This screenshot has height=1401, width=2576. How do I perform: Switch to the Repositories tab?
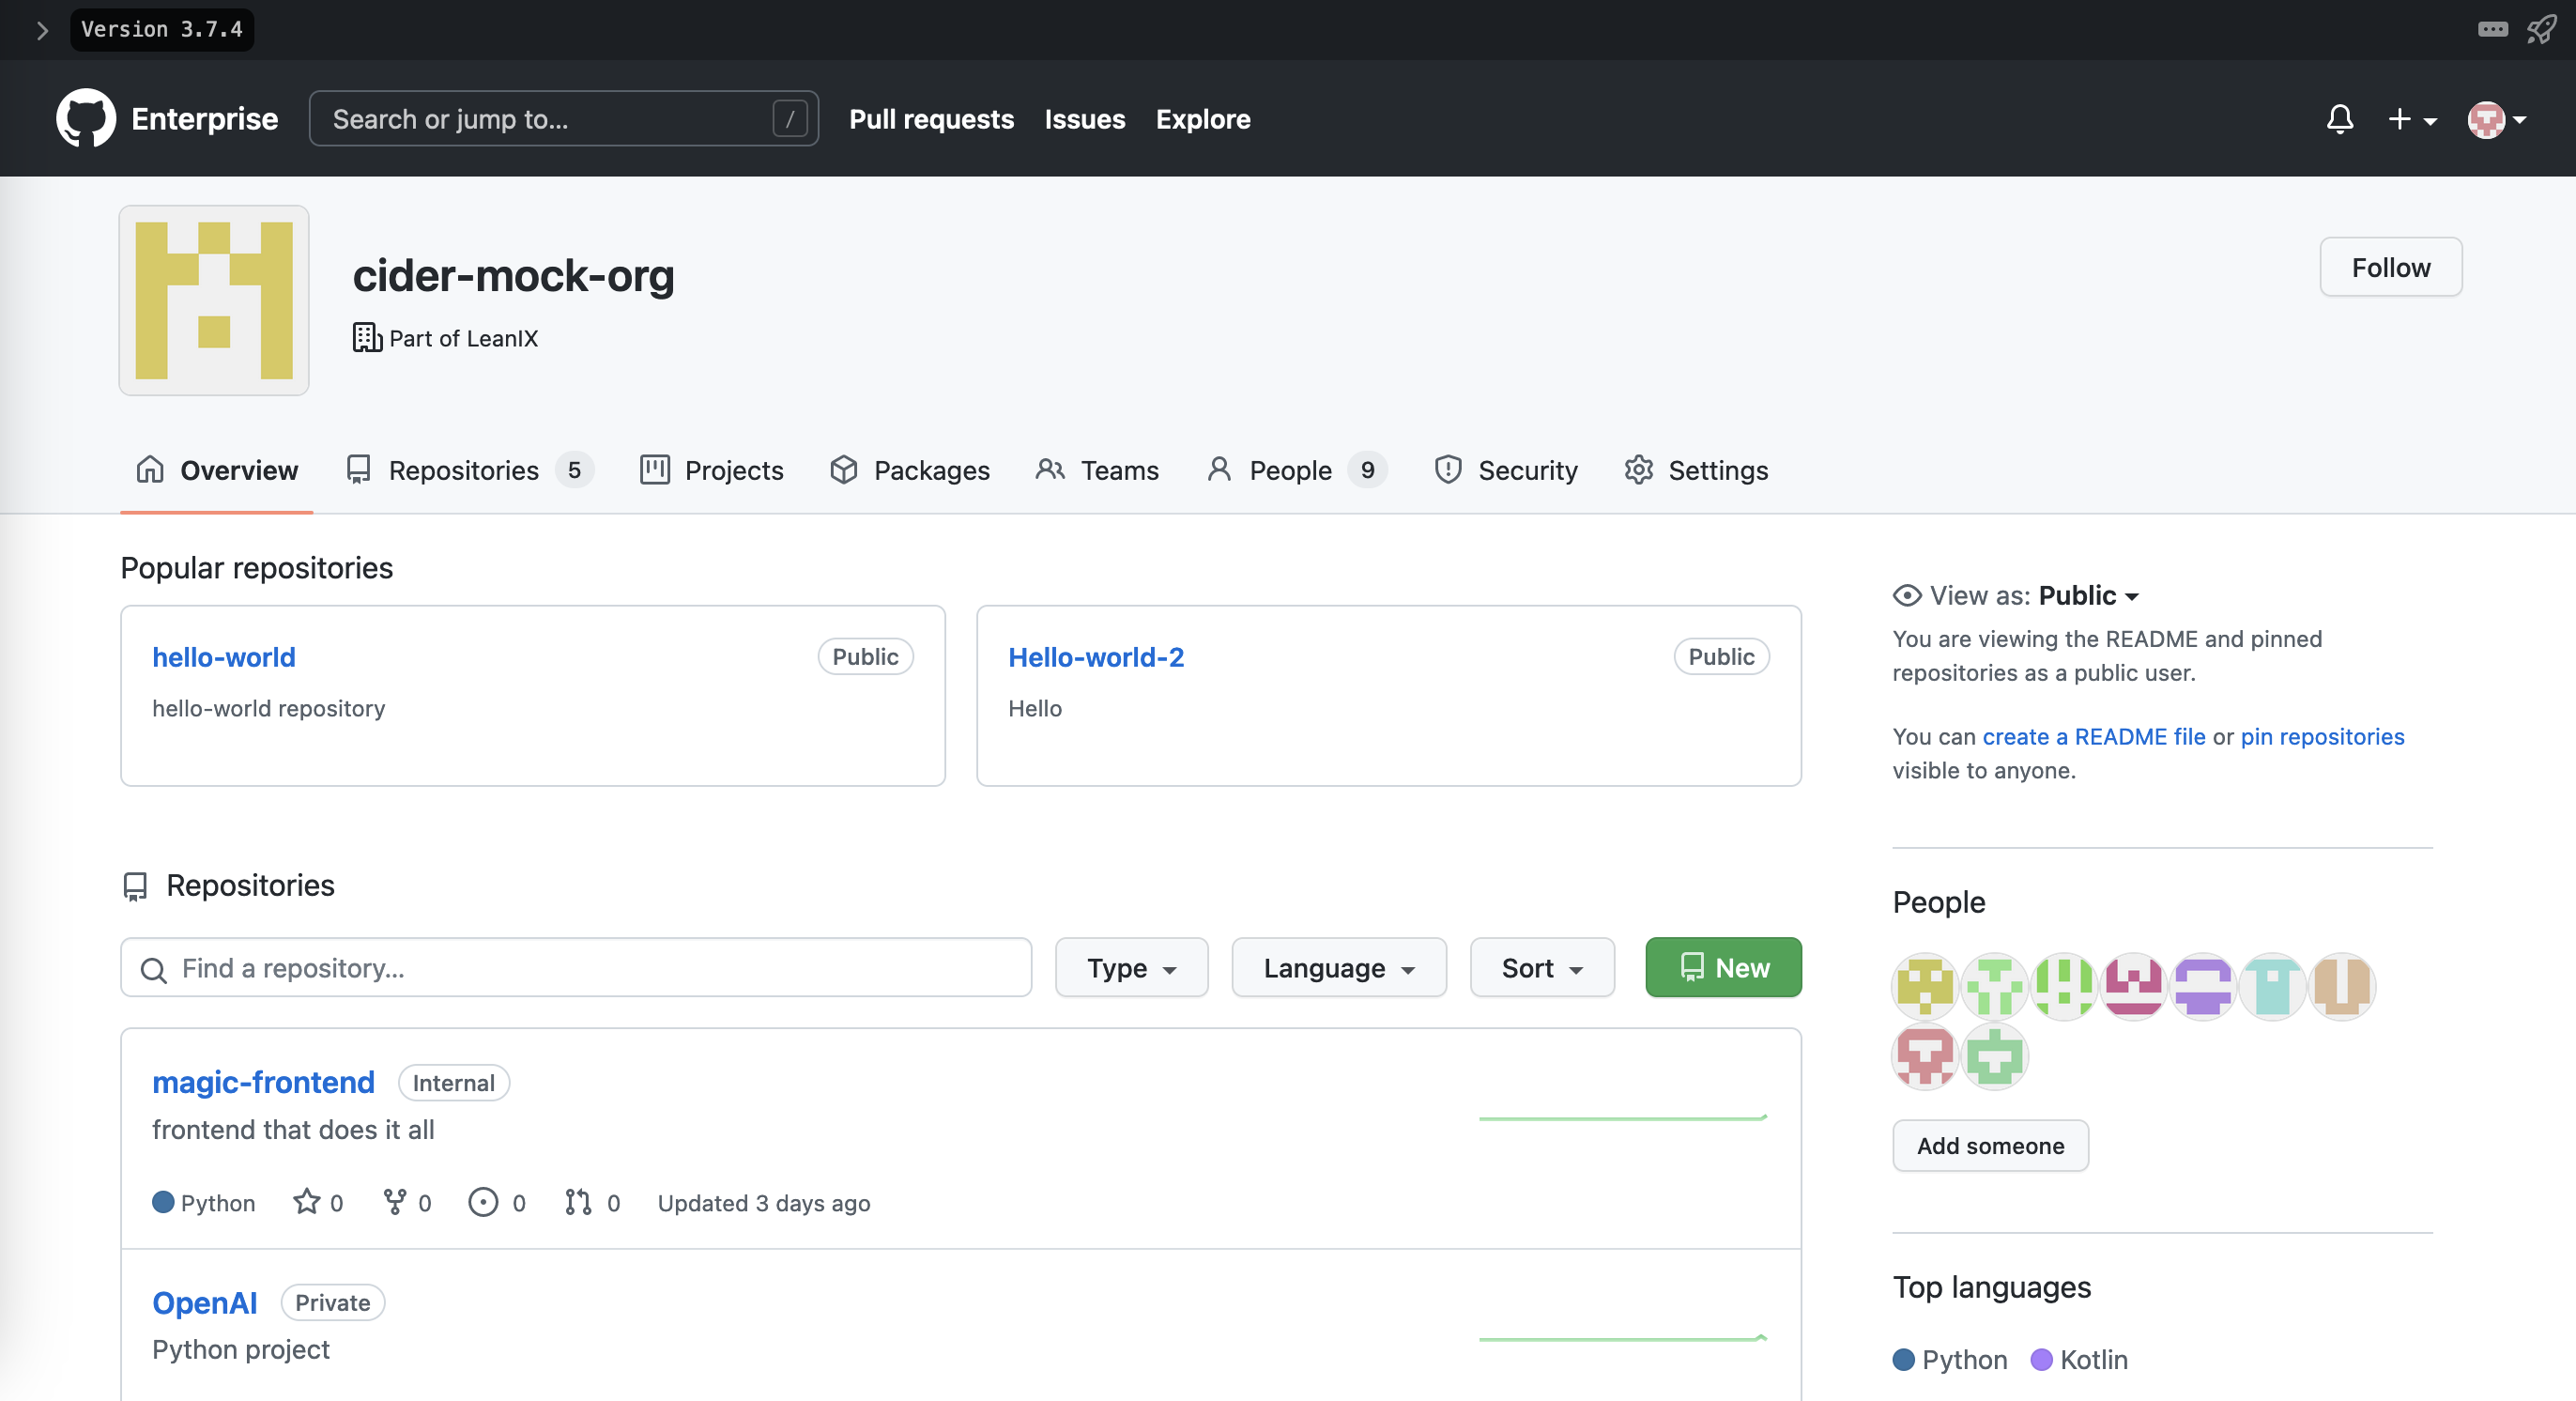click(463, 469)
